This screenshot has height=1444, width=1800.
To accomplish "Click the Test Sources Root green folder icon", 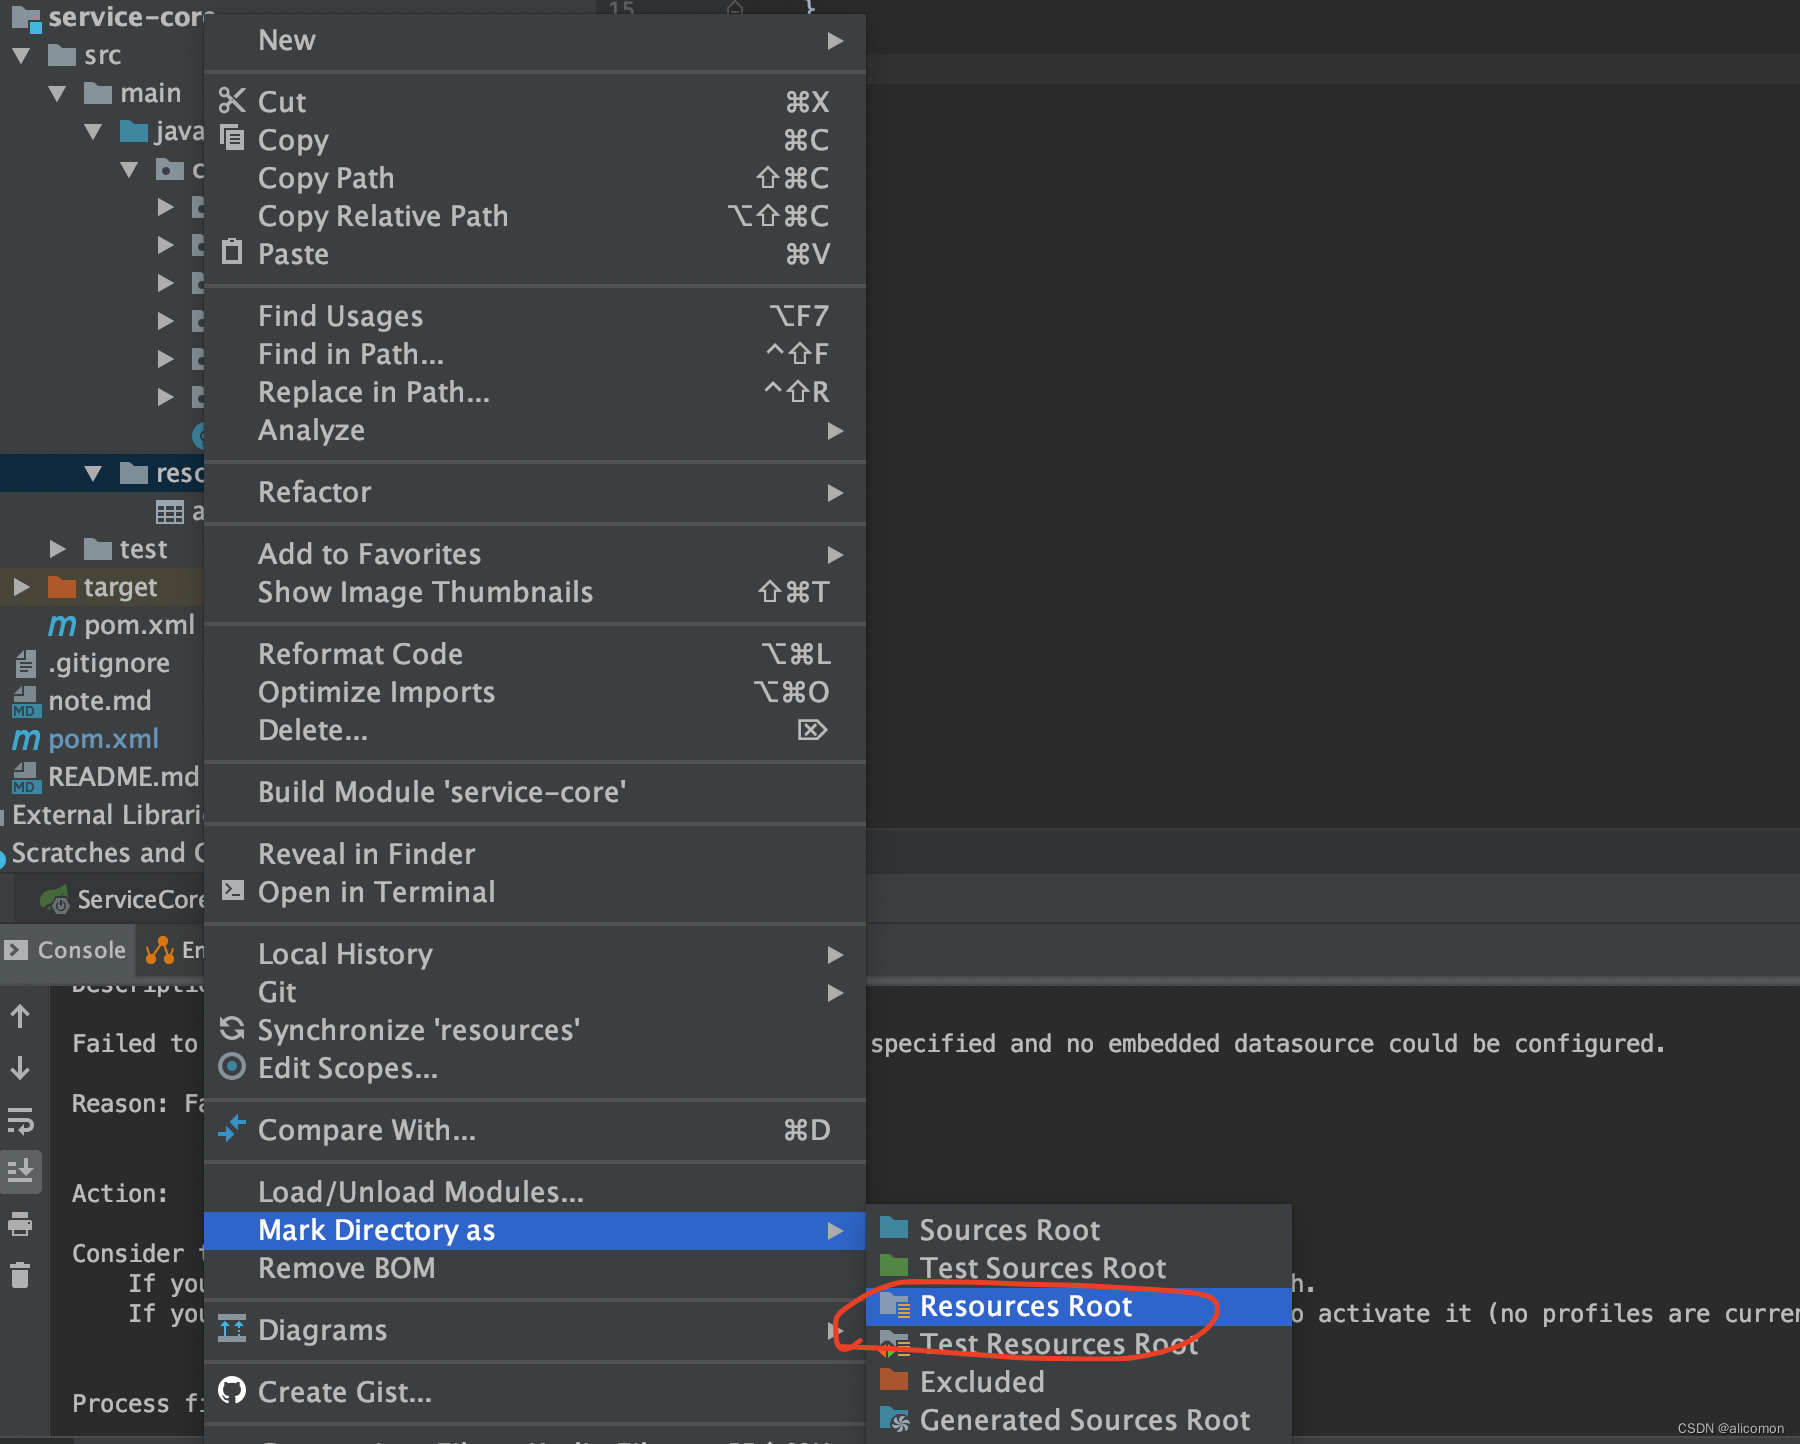I will (x=894, y=1266).
